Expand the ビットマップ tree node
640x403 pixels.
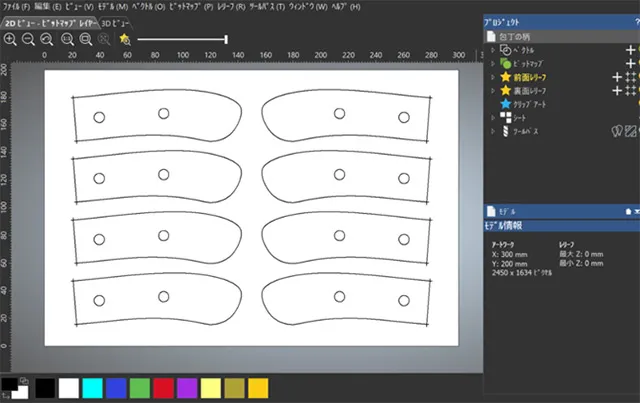coord(492,62)
